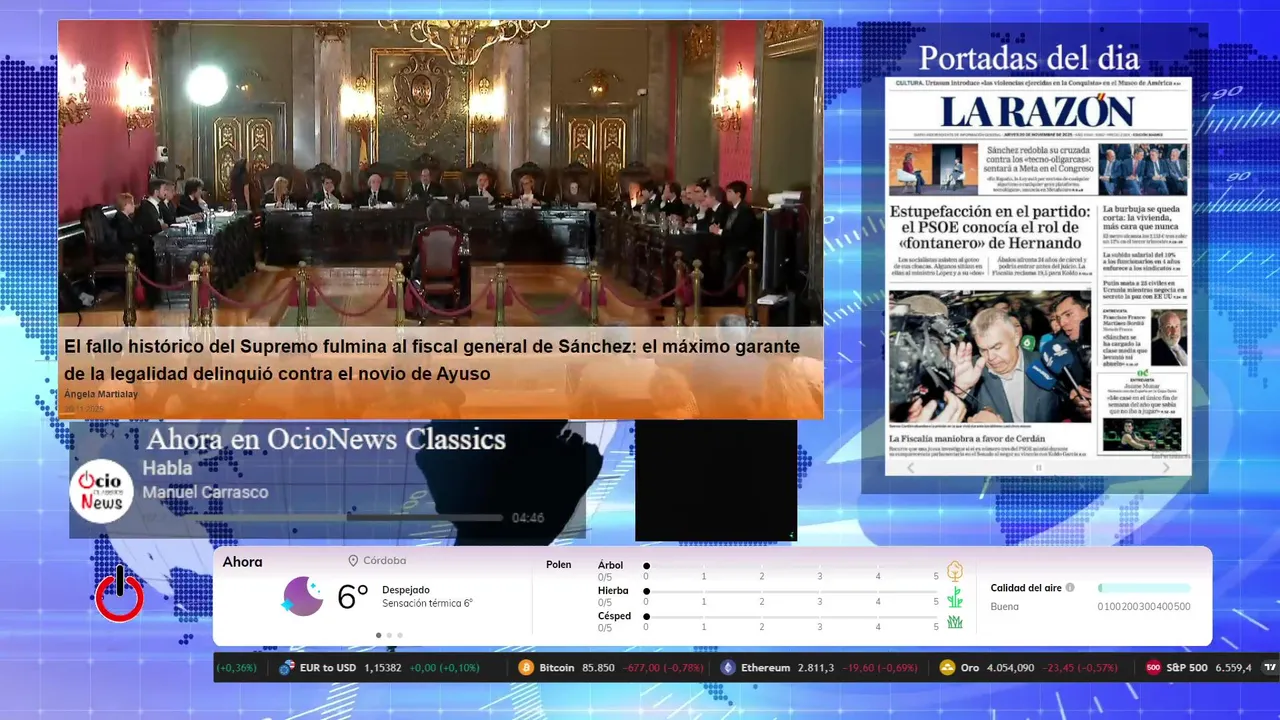Click the Oro price '4.054,090'

pos(1011,668)
